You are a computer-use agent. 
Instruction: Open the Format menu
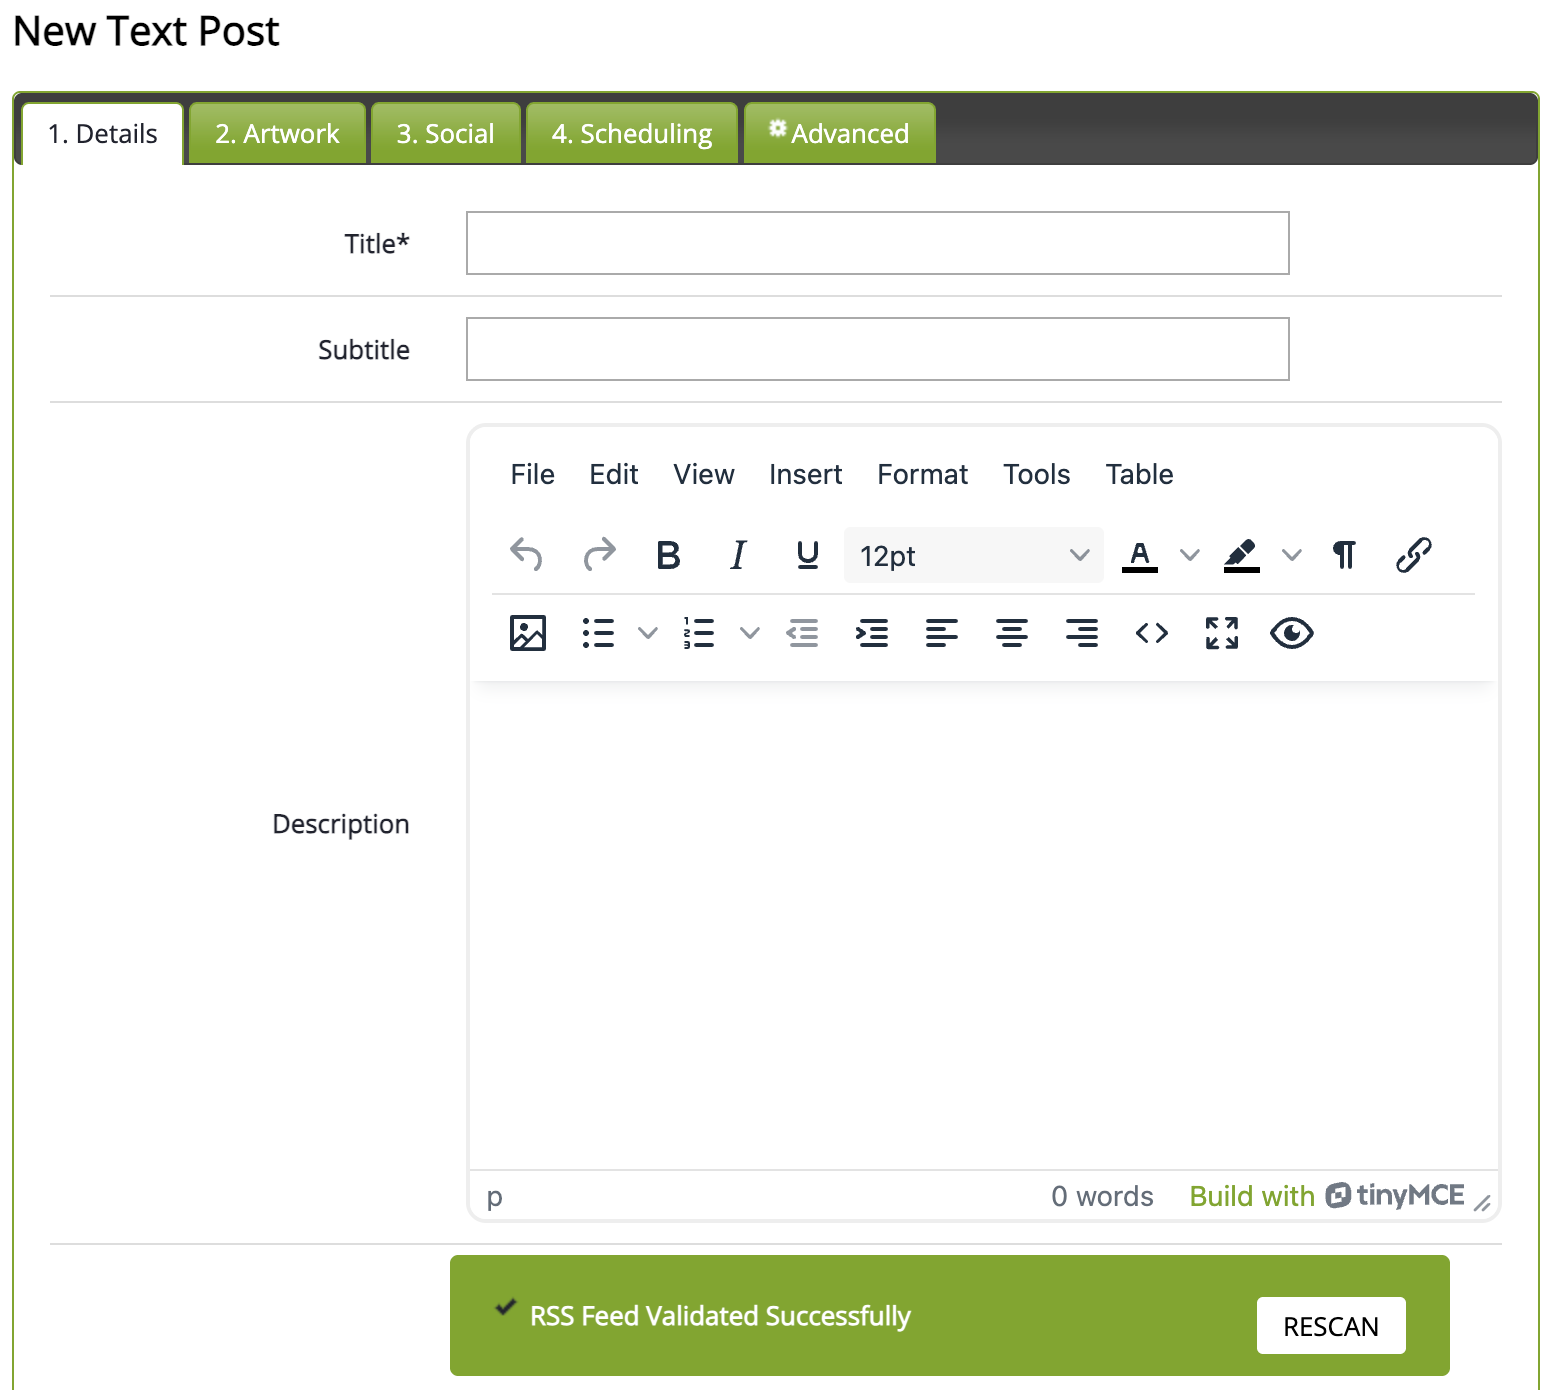pos(922,474)
